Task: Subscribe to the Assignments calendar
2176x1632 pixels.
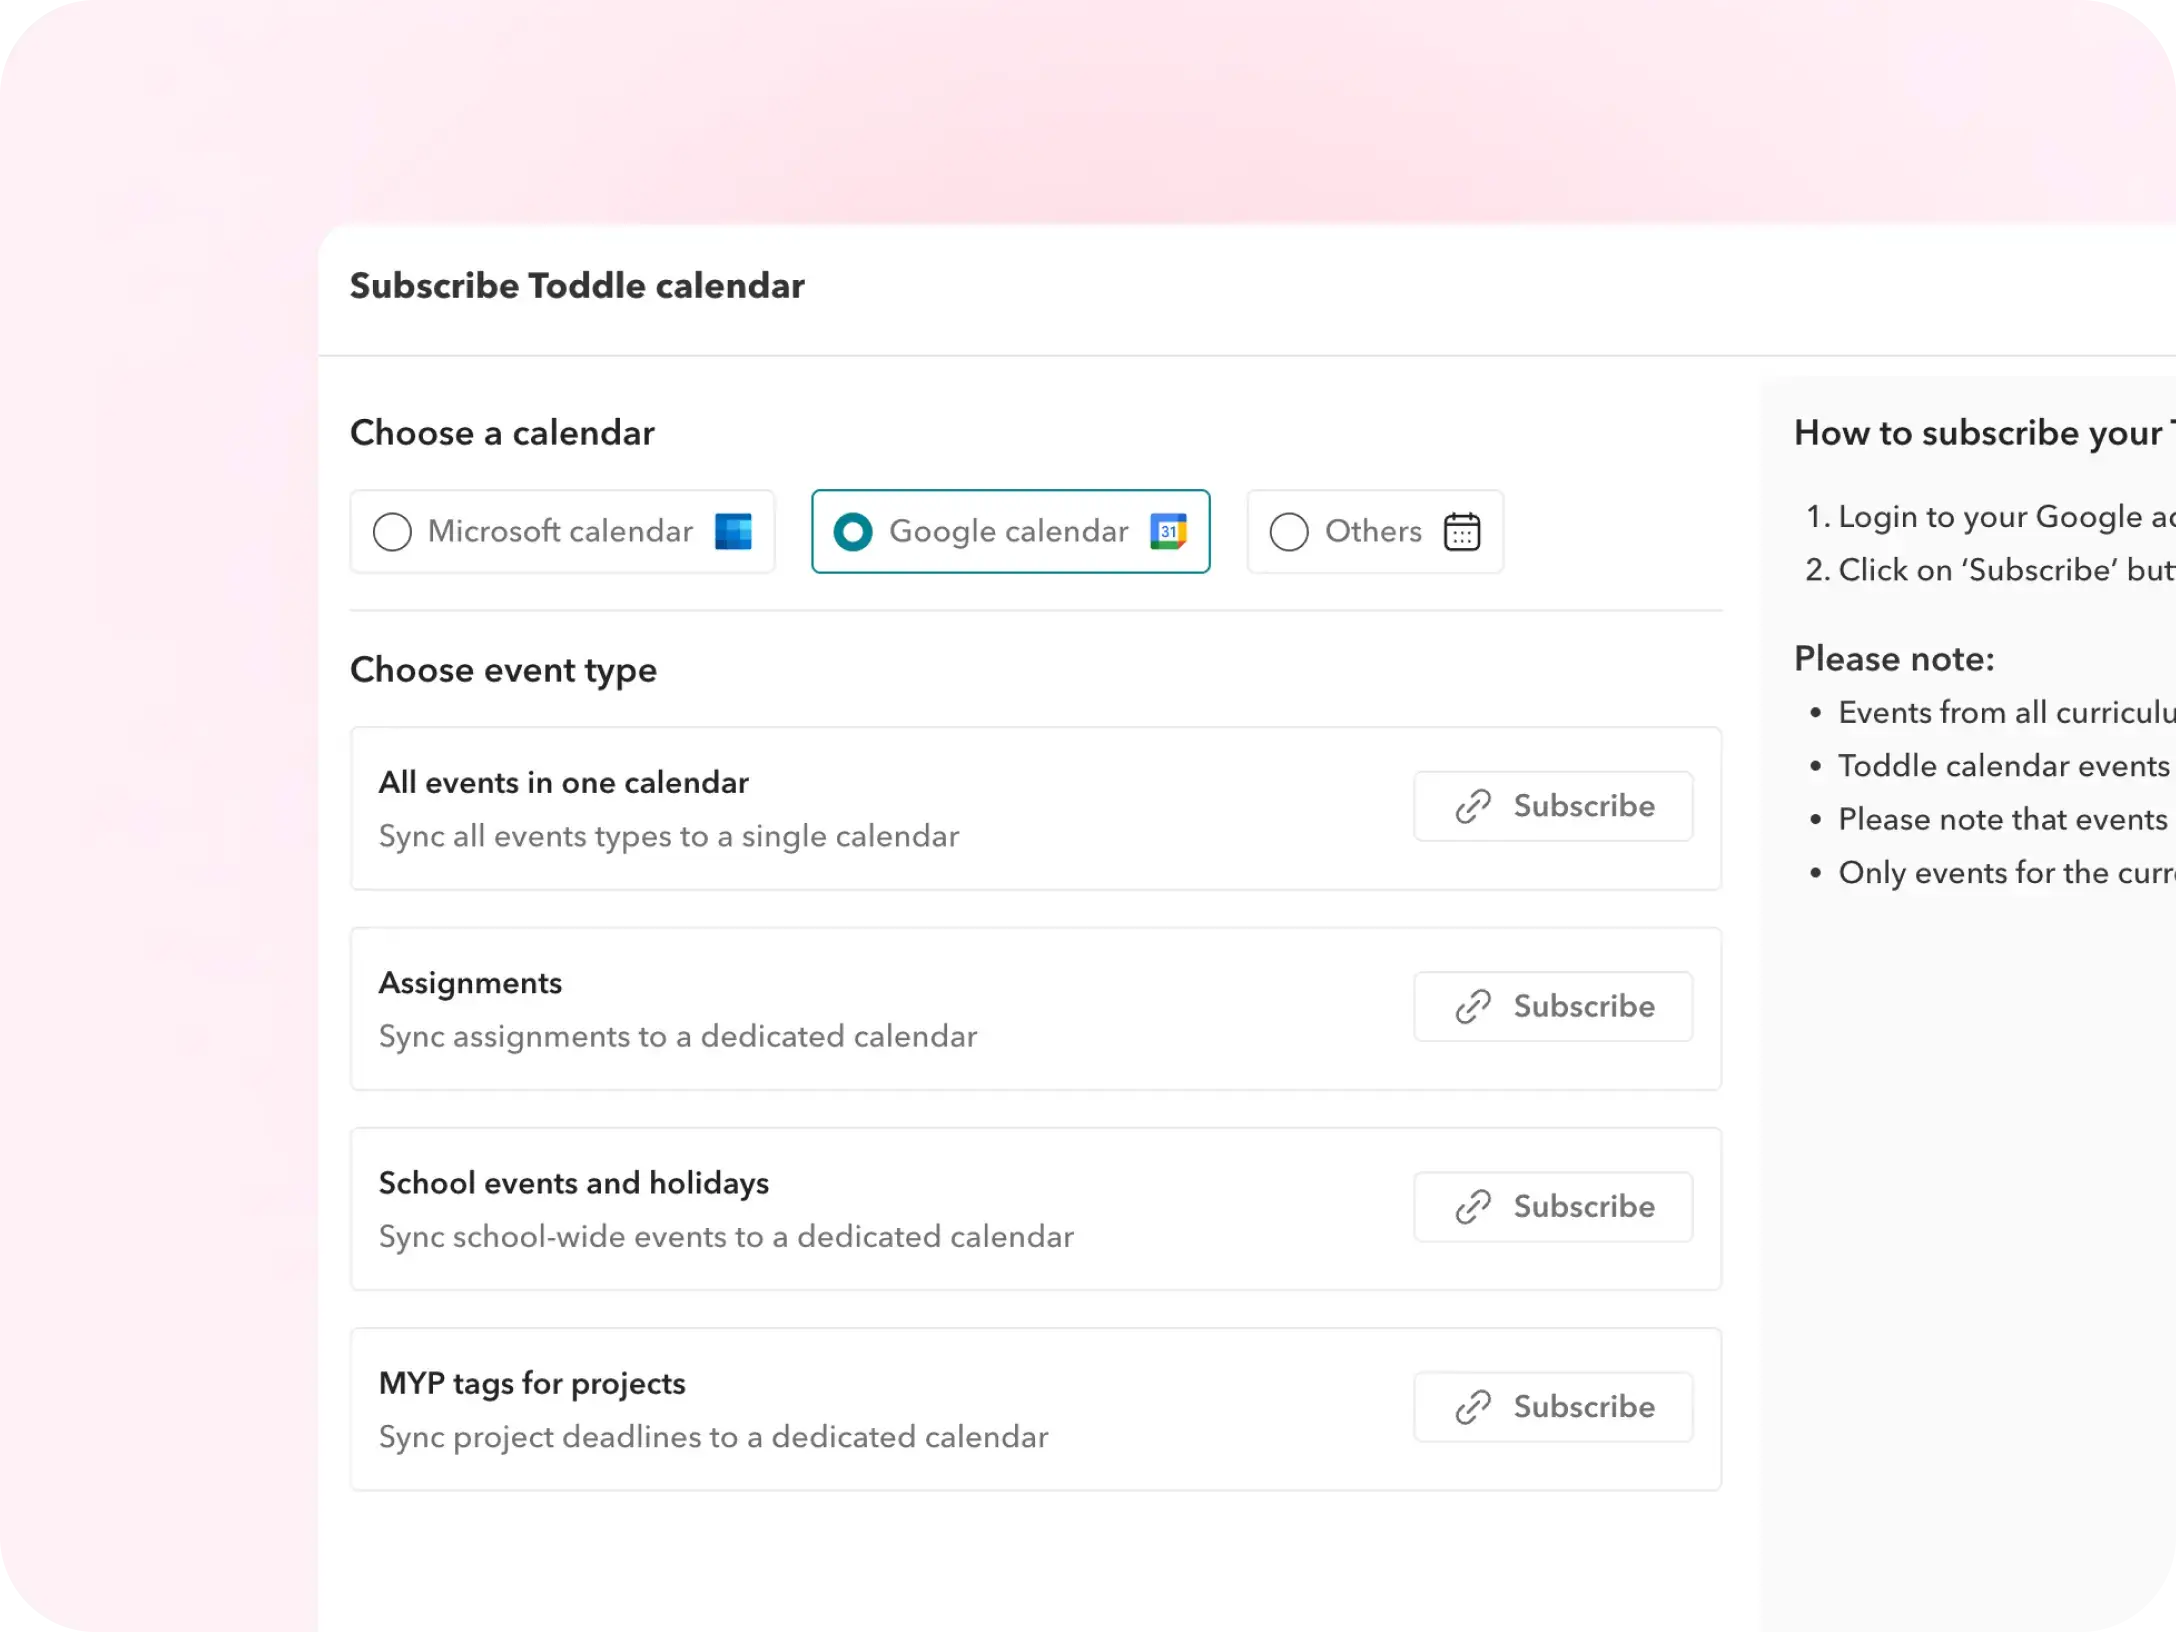Action: tap(1553, 1006)
